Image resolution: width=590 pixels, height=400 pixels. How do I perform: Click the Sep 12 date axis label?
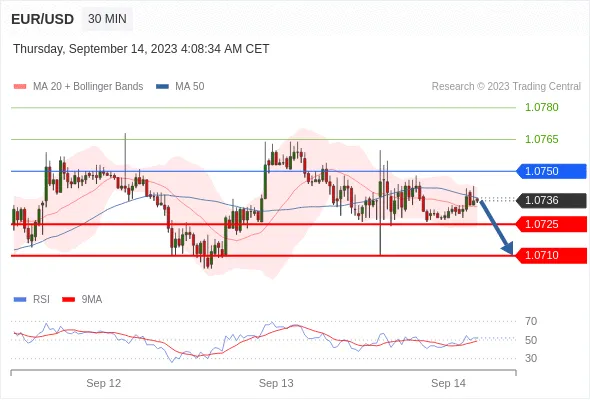coord(103,383)
